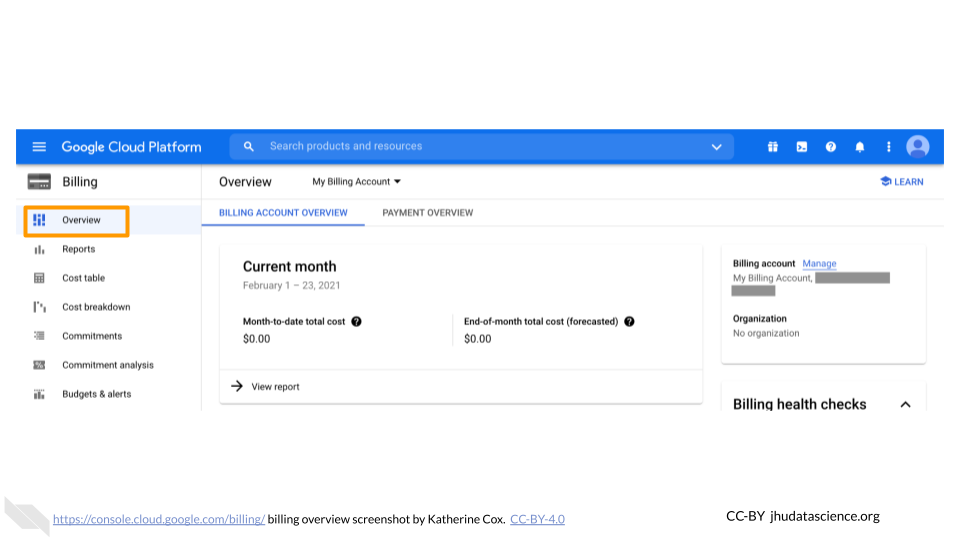960x540 pixels.
Task: Open the three-dot settings menu
Action: click(888, 147)
